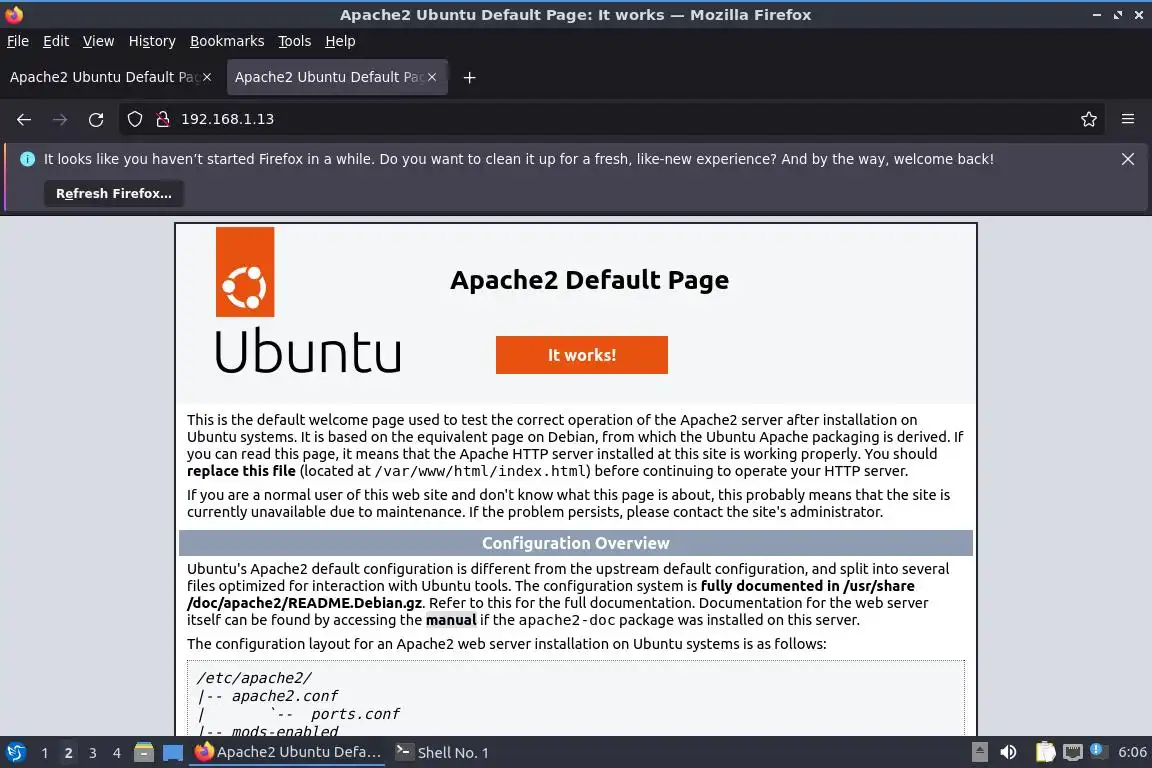The width and height of the screenshot is (1152, 768).
Task: Open the Bookmarks menu
Action: point(227,41)
